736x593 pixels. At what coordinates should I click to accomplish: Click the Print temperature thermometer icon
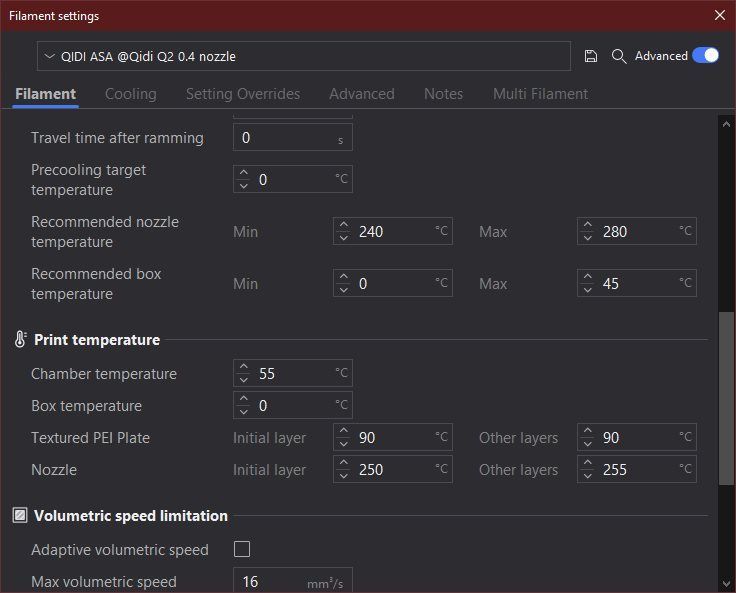(20, 340)
